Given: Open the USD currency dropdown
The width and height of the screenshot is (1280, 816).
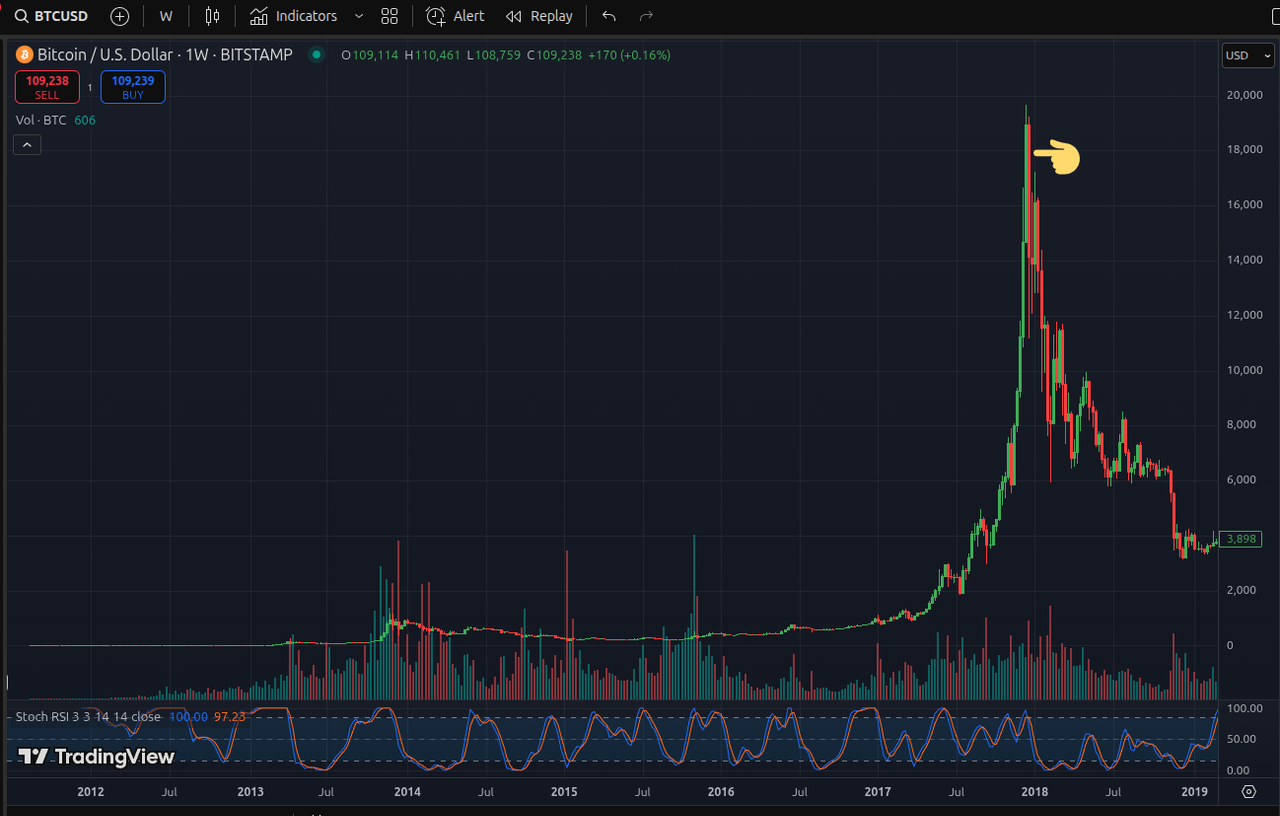Looking at the screenshot, I should (x=1247, y=55).
